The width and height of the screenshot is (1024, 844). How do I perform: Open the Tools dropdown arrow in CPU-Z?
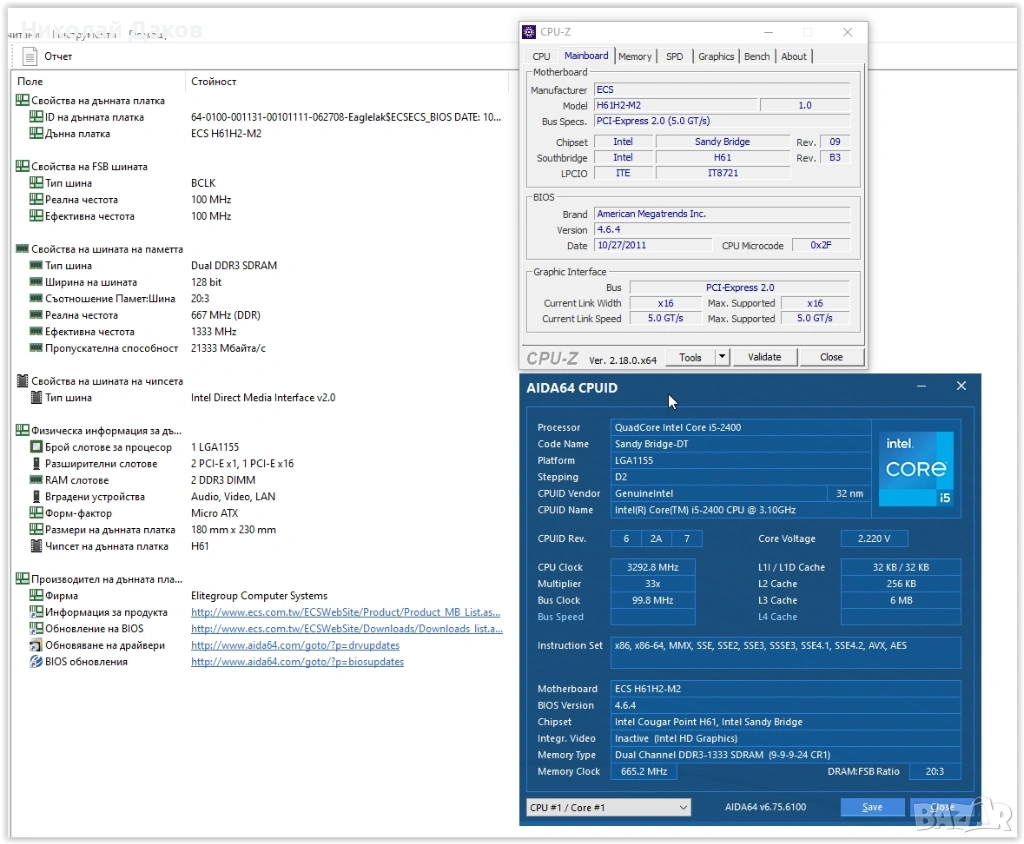[723, 357]
